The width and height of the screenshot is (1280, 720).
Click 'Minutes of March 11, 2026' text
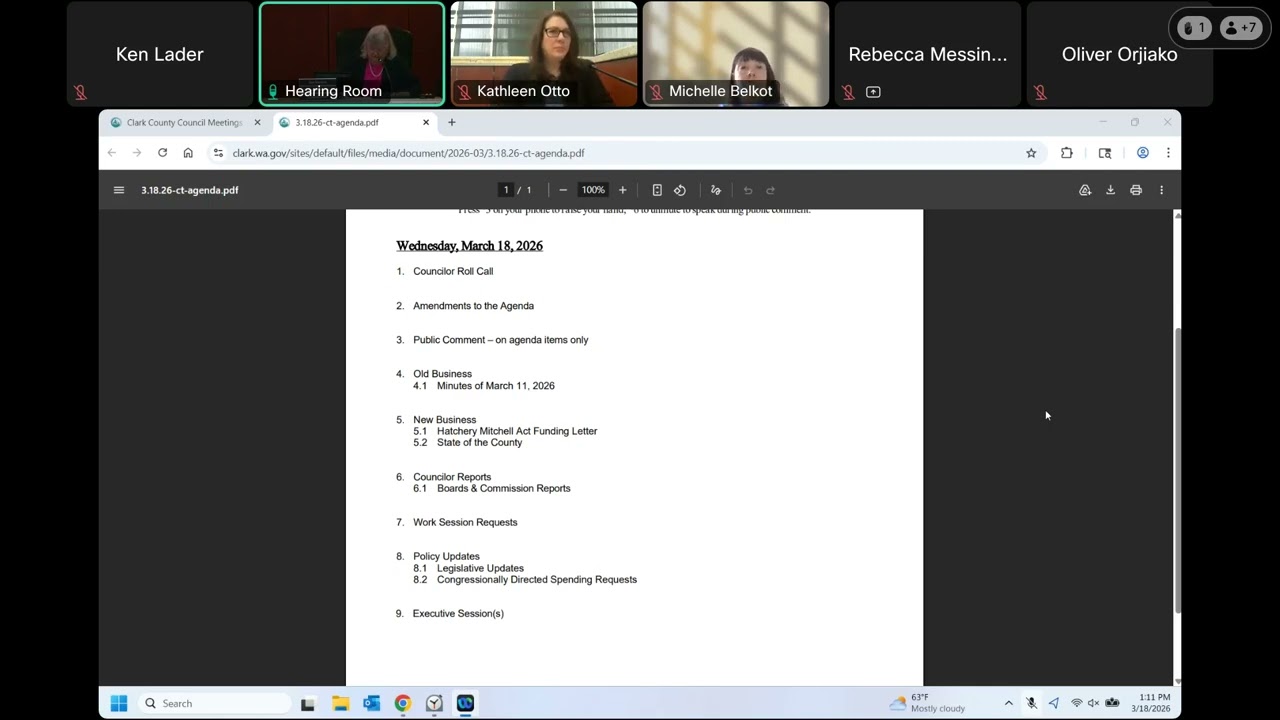point(496,386)
